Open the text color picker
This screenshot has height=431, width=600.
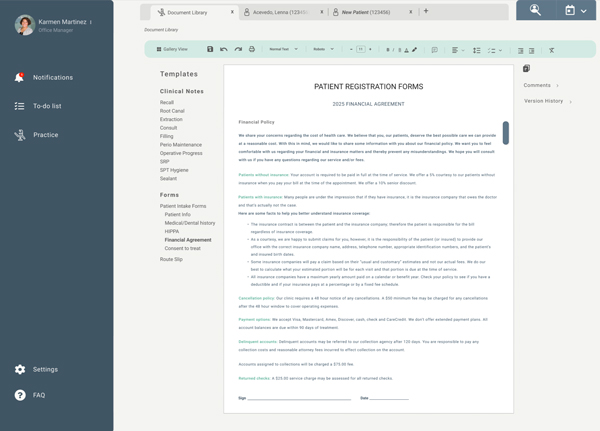click(x=406, y=50)
